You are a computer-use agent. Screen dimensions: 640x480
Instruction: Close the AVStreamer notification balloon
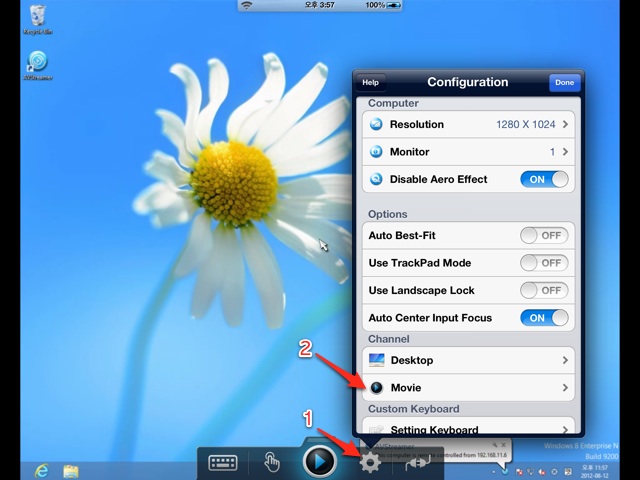(x=503, y=445)
